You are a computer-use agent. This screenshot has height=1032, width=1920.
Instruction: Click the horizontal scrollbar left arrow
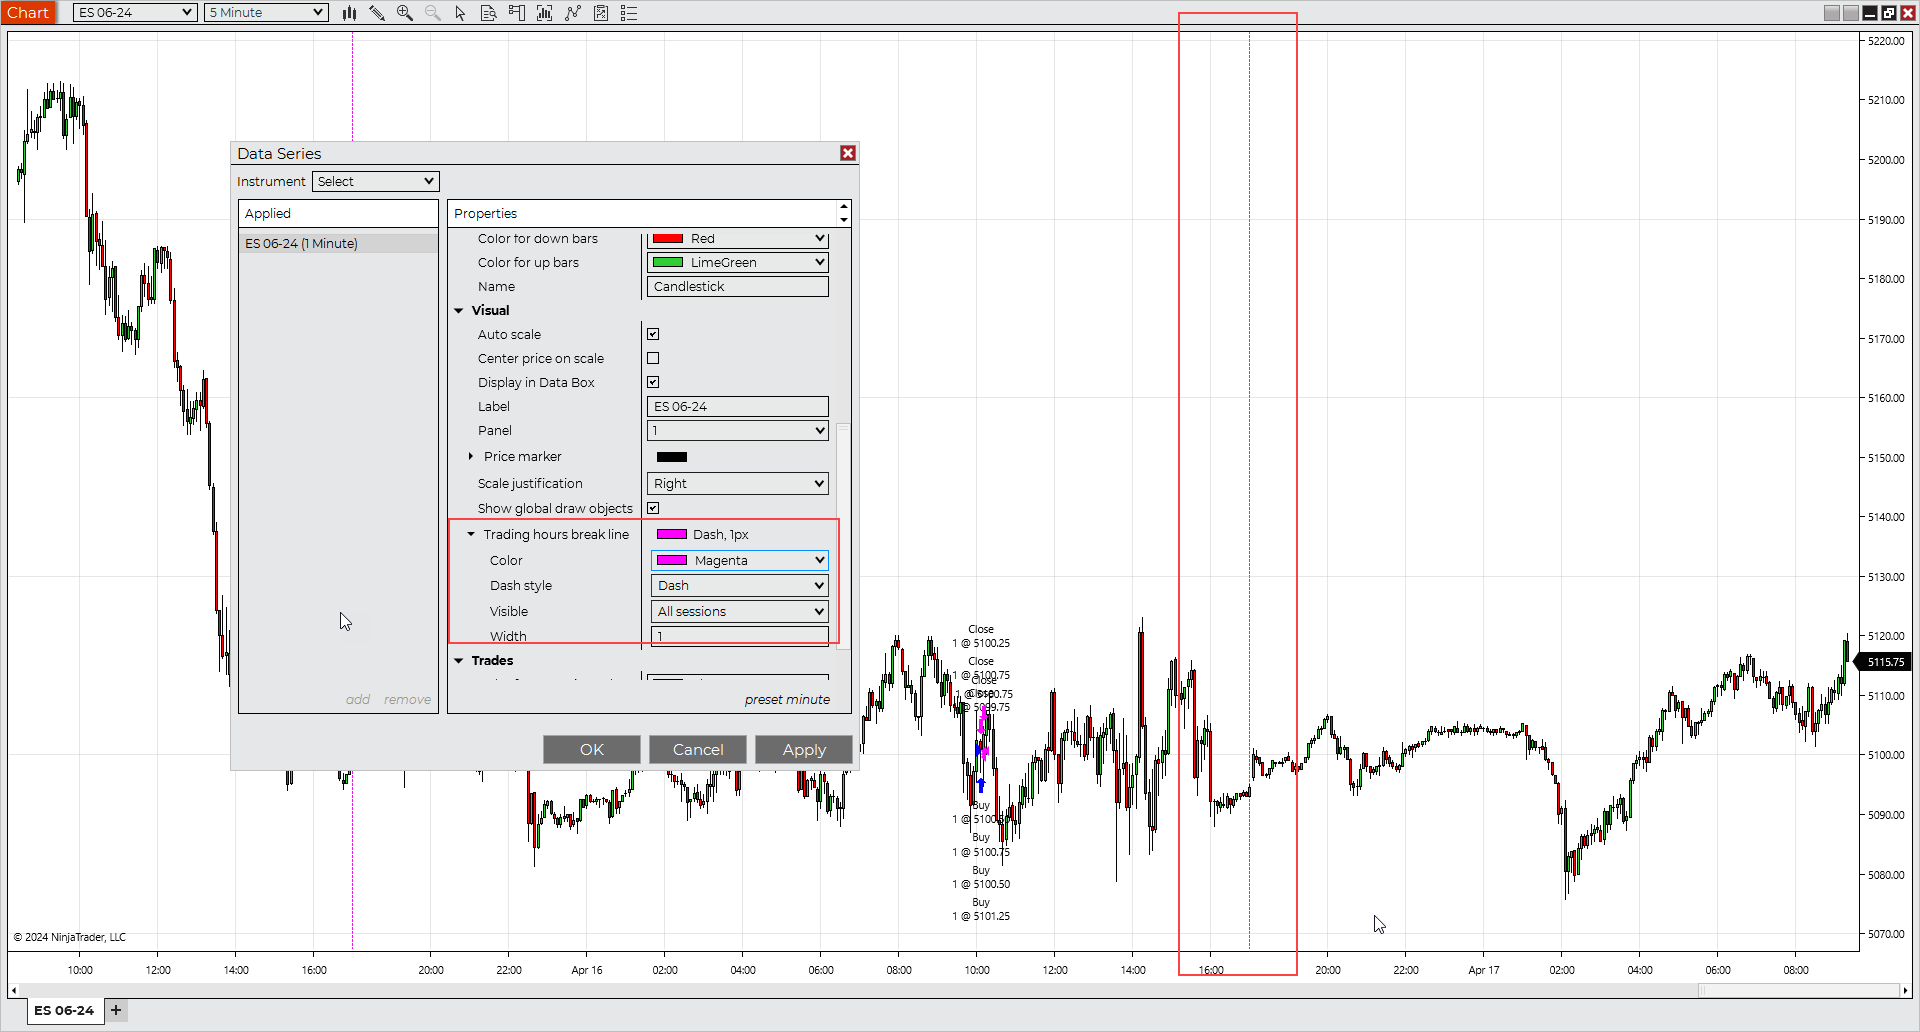13,990
